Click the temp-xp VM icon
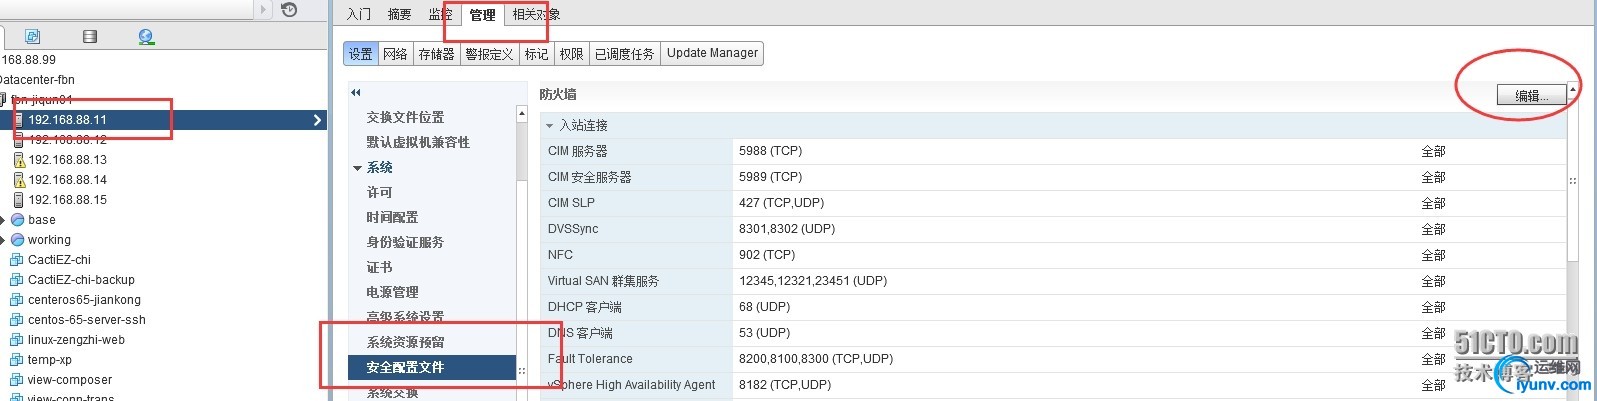This screenshot has height=401, width=1597. tap(17, 360)
